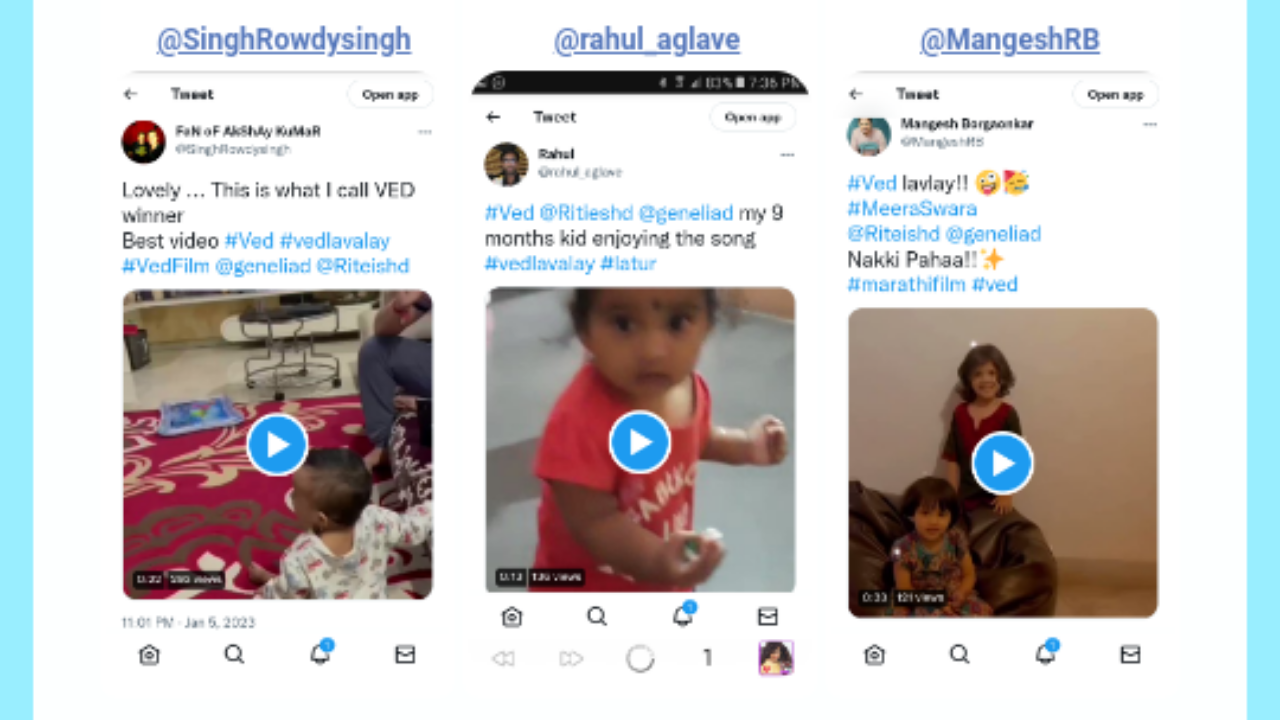Open notifications bell under right tweet

click(1045, 653)
